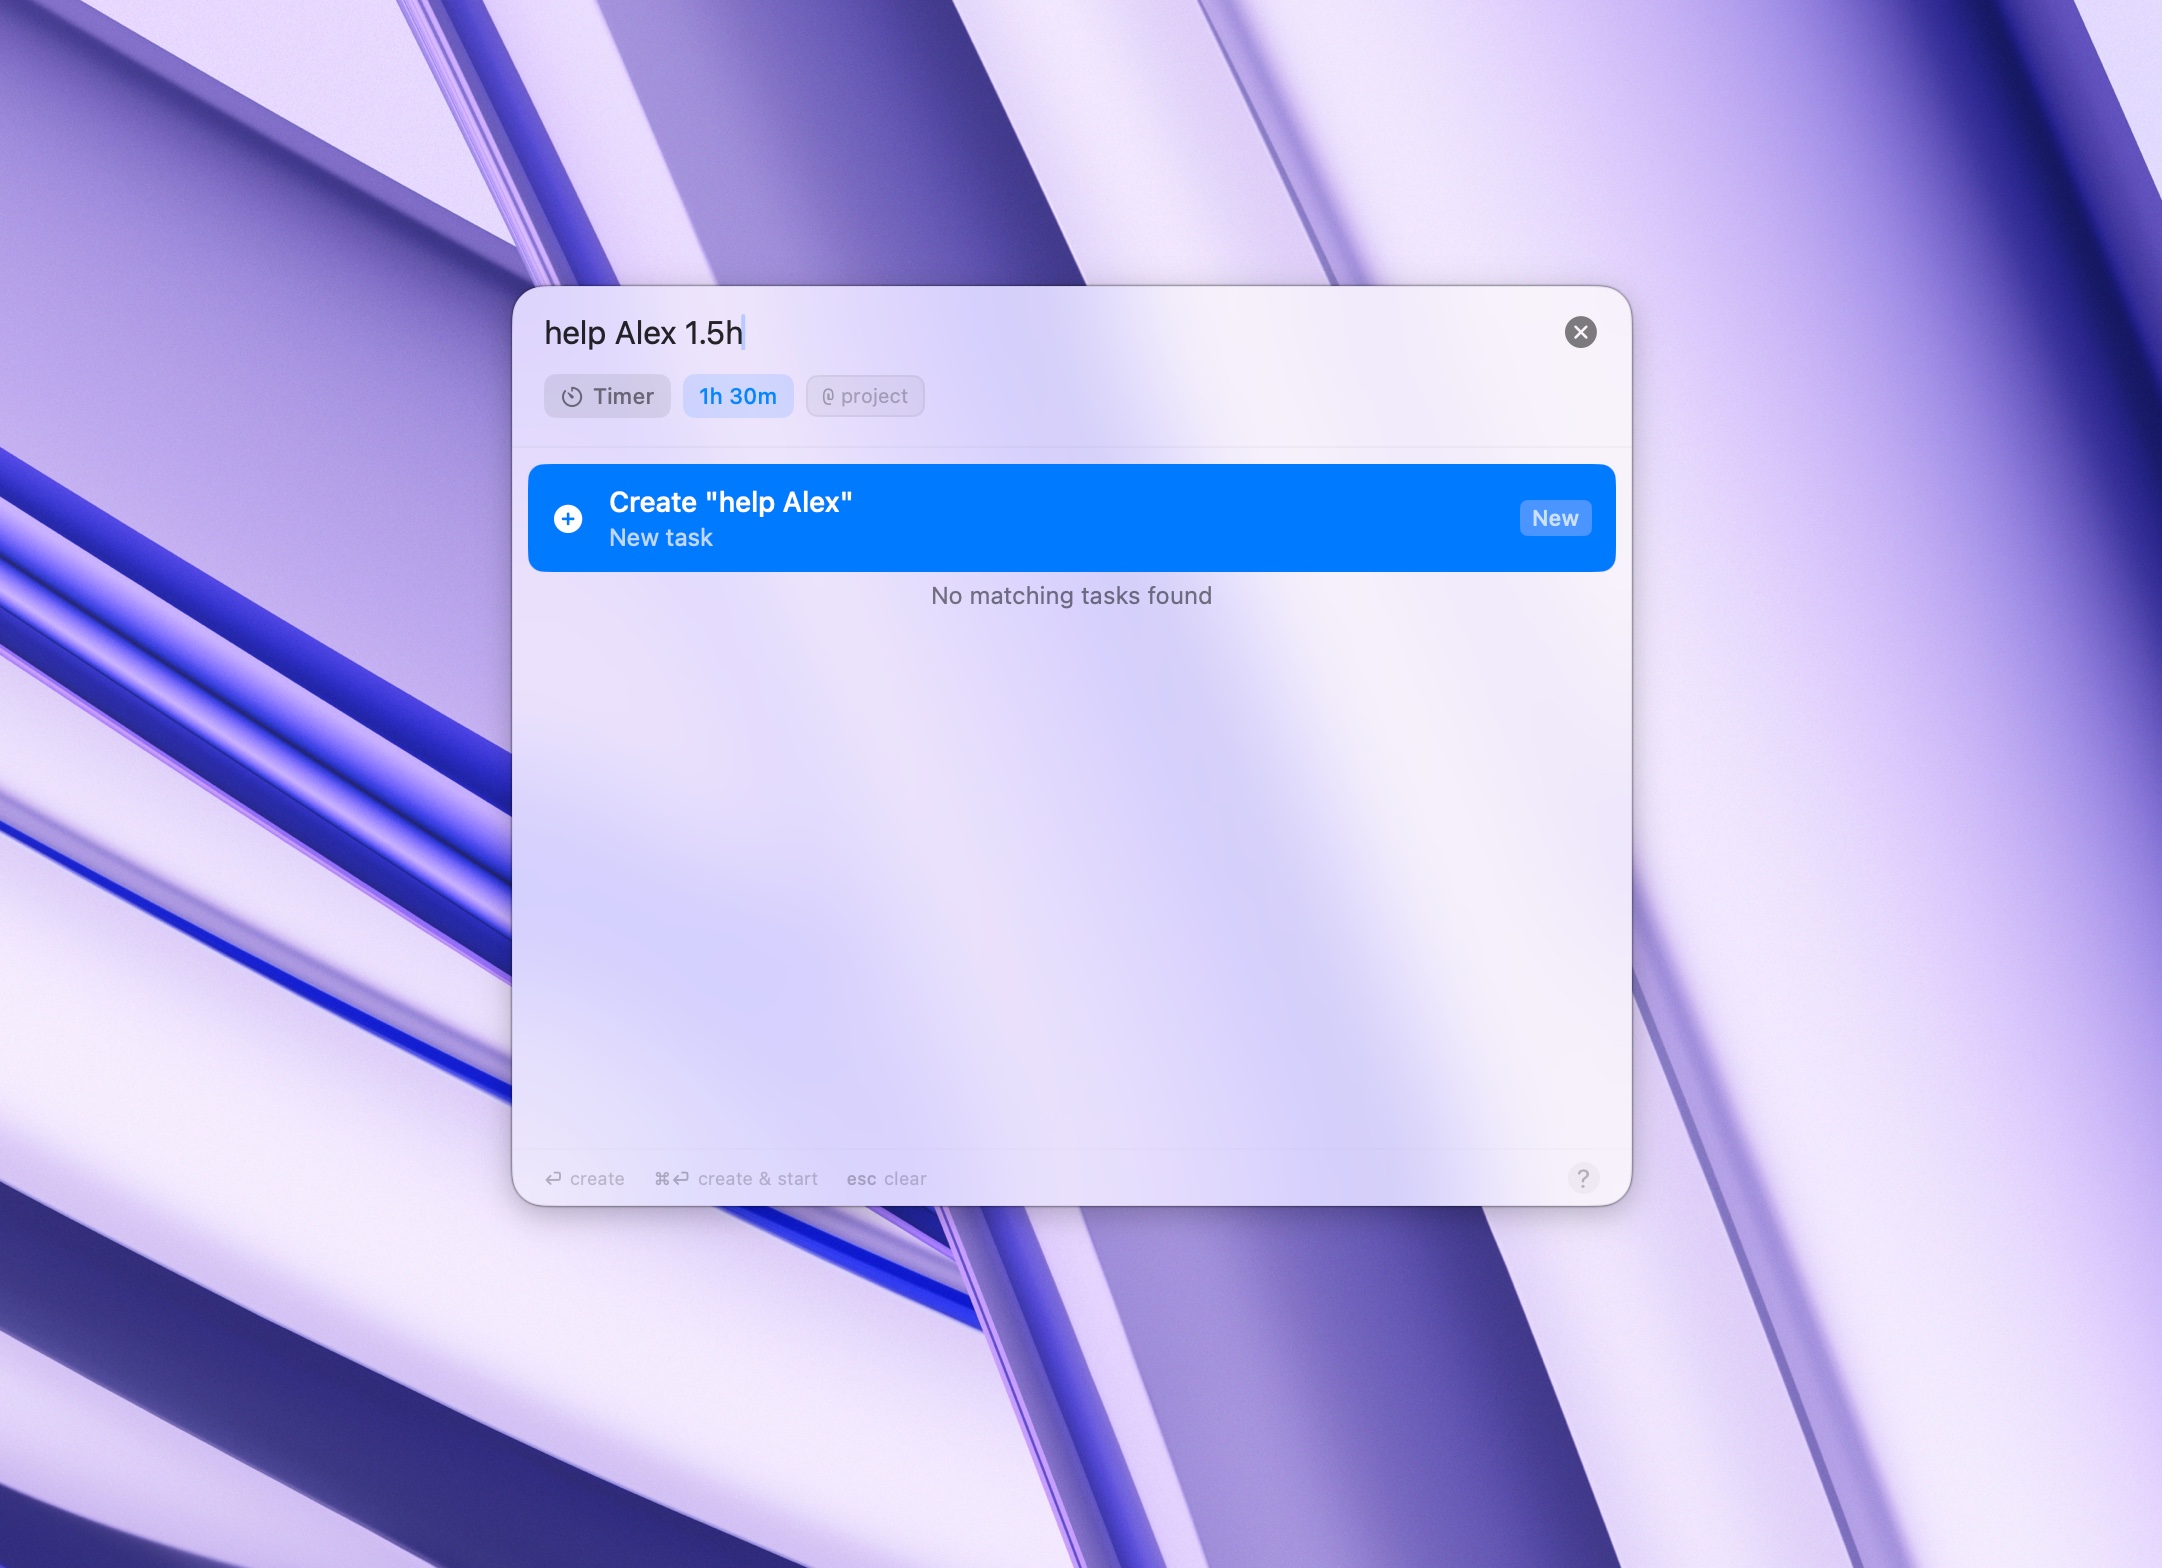The width and height of the screenshot is (2162, 1568).
Task: Click the create hint label in the footer
Action: point(597,1179)
